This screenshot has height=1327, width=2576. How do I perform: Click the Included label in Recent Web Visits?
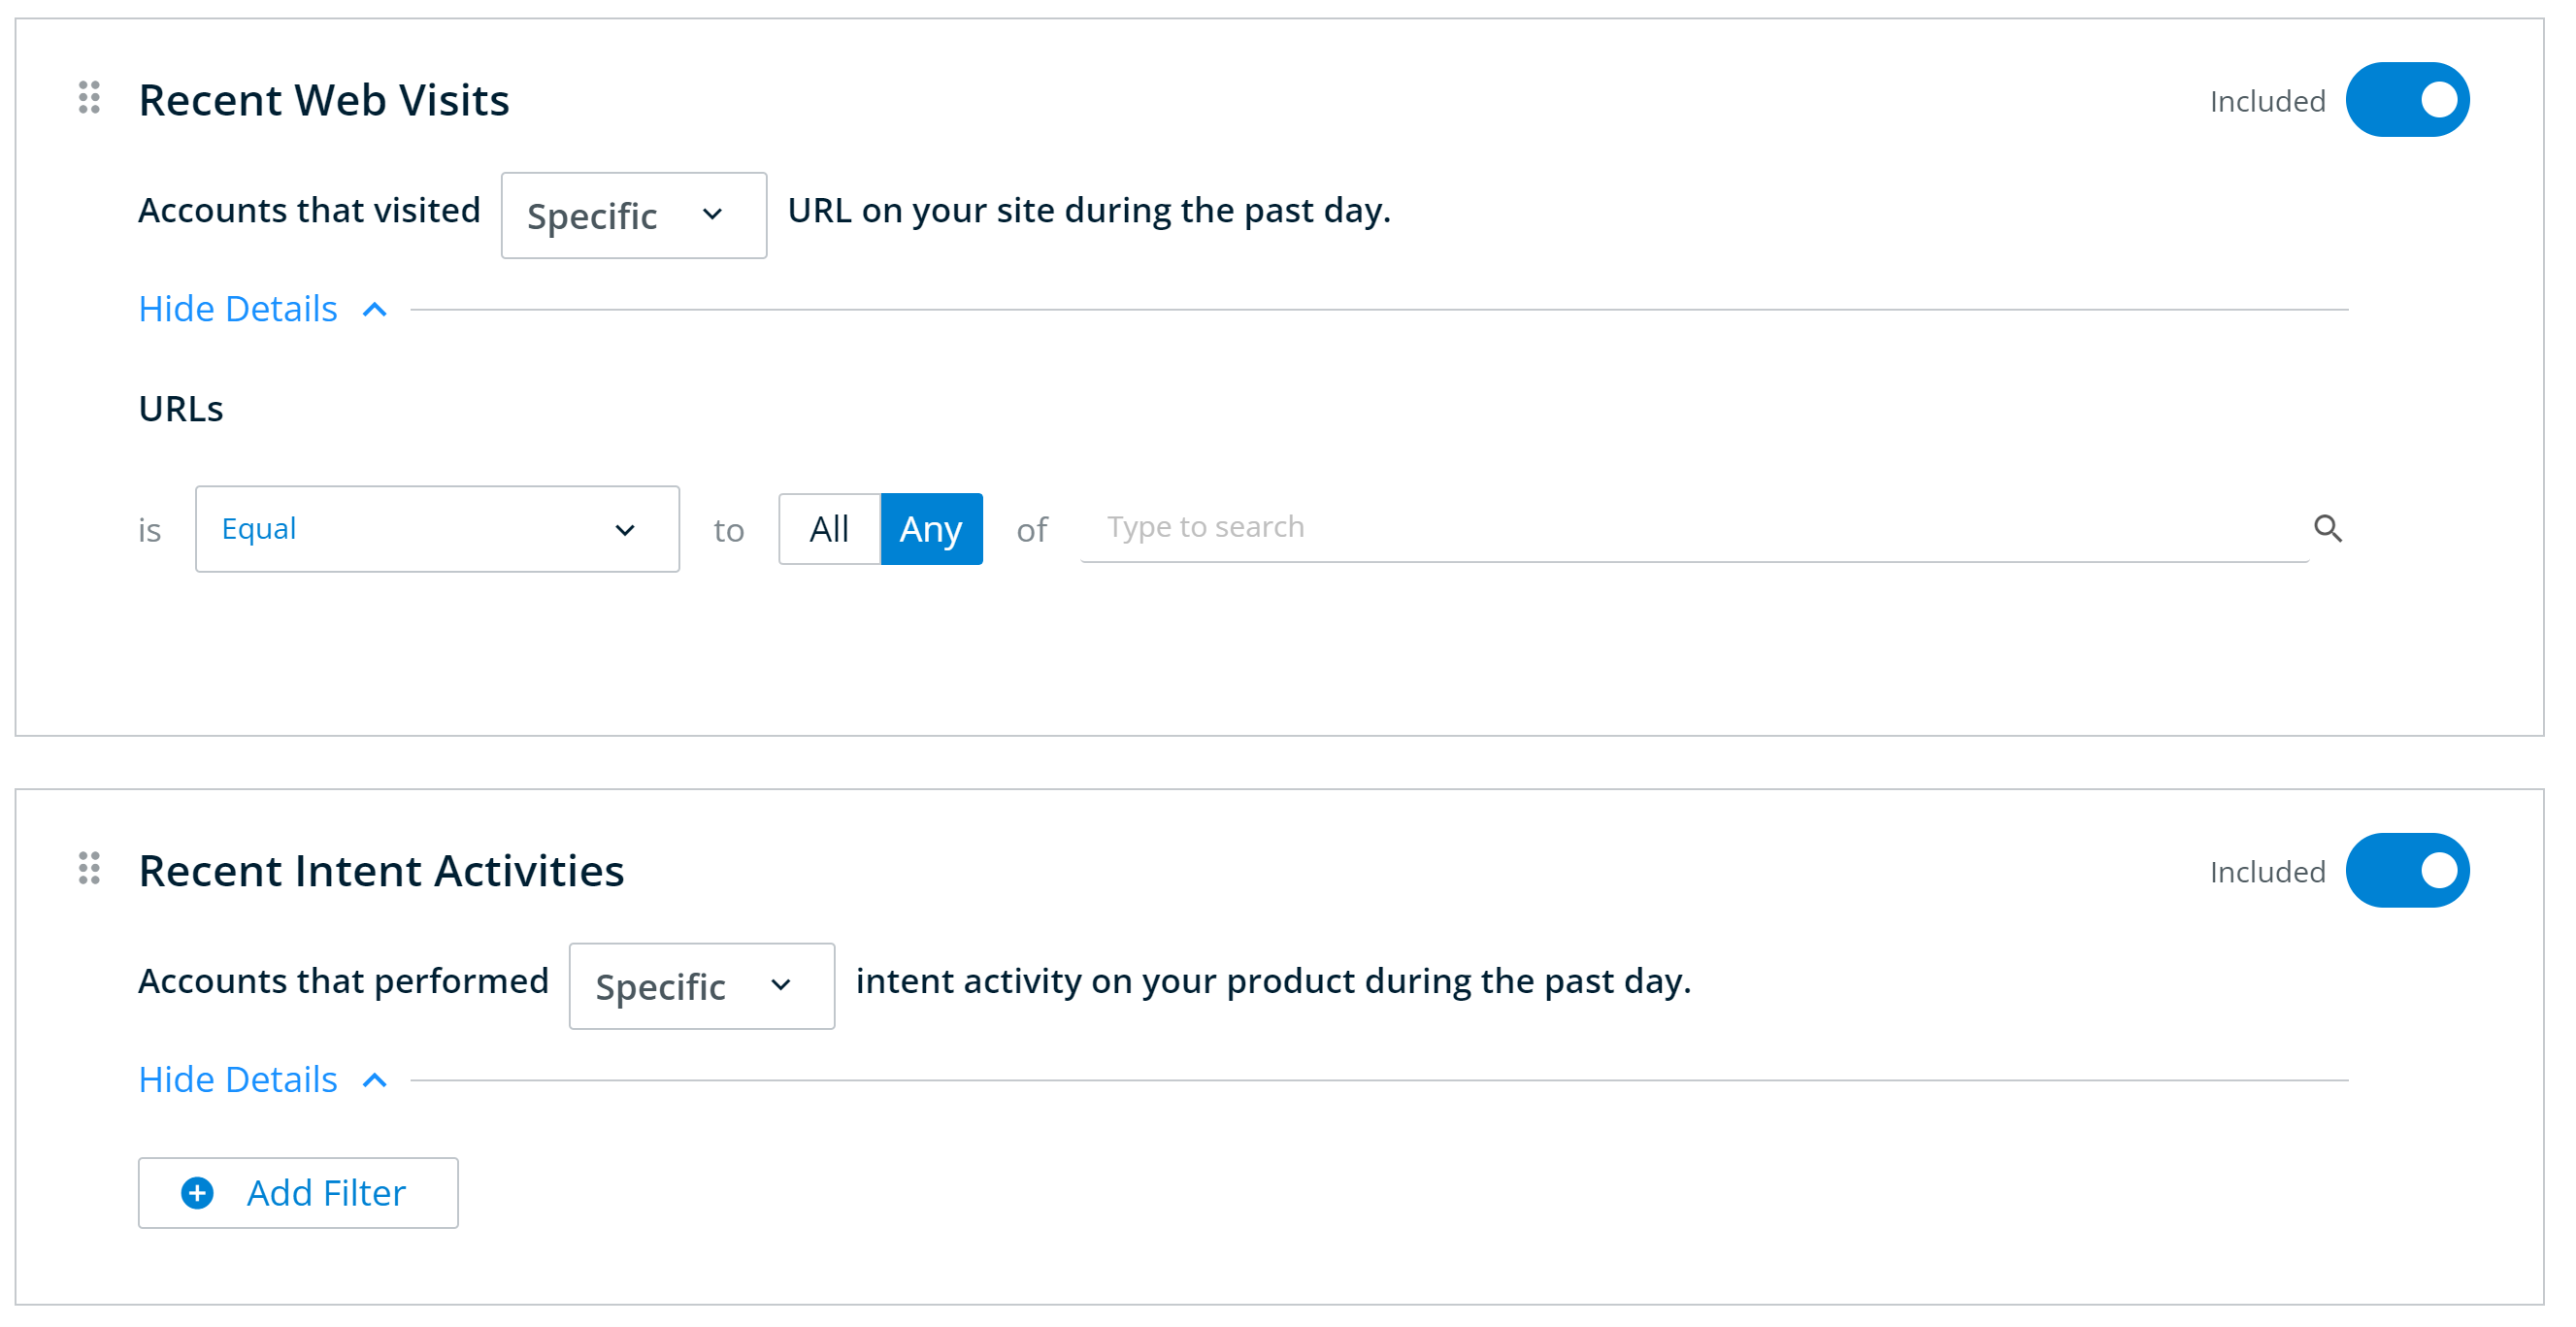tap(2267, 101)
